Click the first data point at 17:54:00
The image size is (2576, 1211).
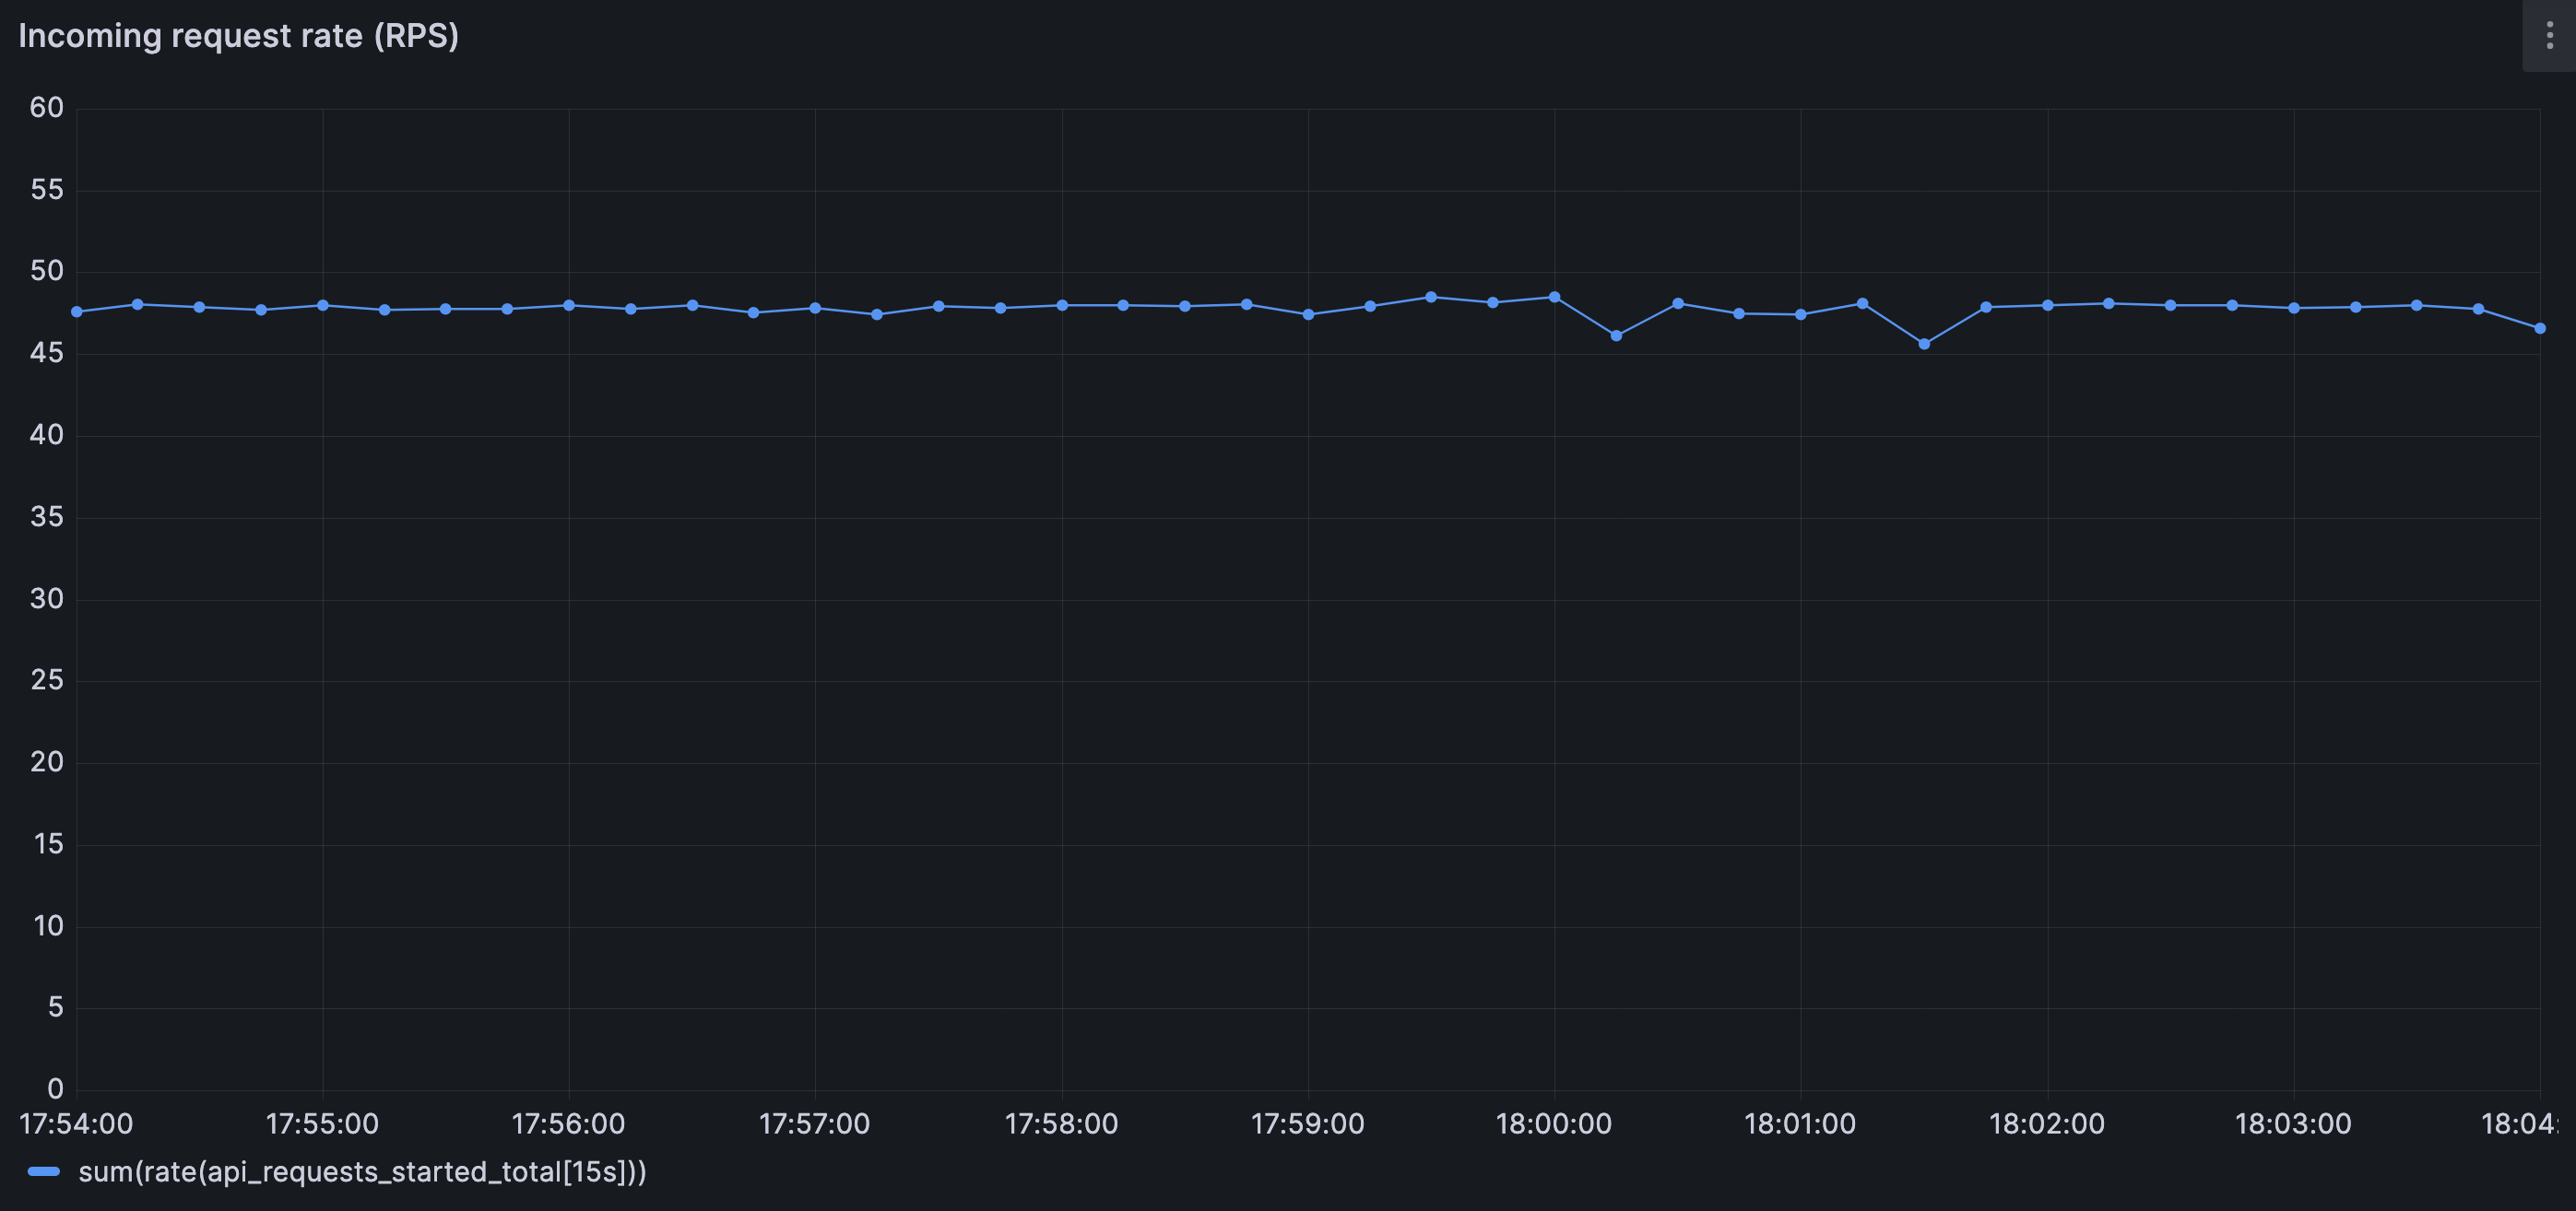(x=76, y=312)
